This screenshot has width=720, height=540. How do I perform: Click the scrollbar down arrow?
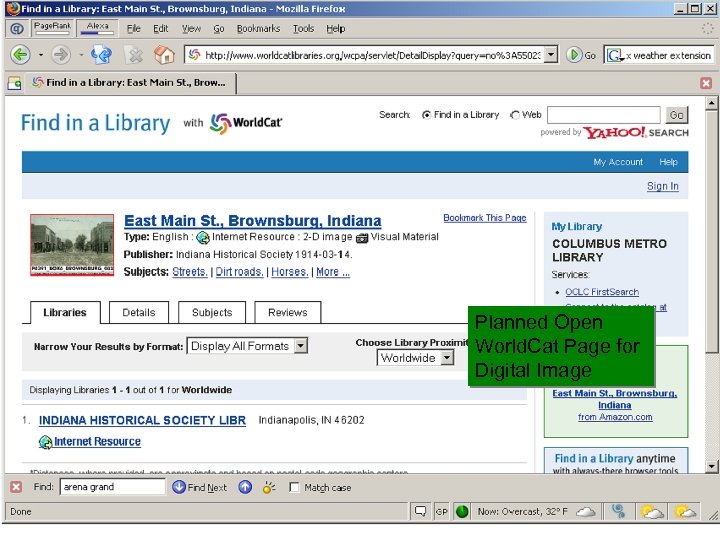coord(711,467)
